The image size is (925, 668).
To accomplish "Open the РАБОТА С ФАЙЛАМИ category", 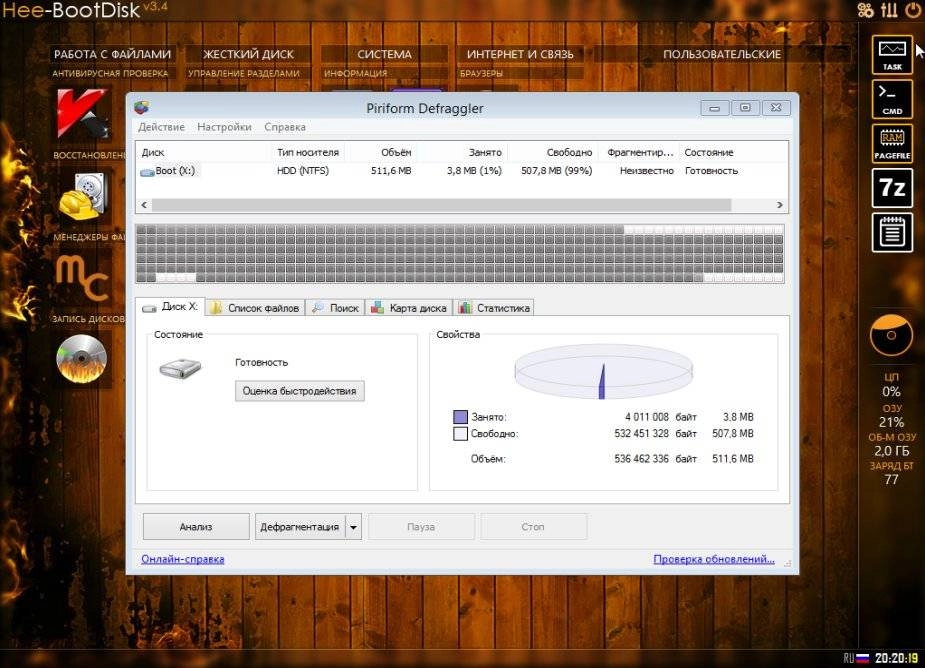I will coord(112,54).
